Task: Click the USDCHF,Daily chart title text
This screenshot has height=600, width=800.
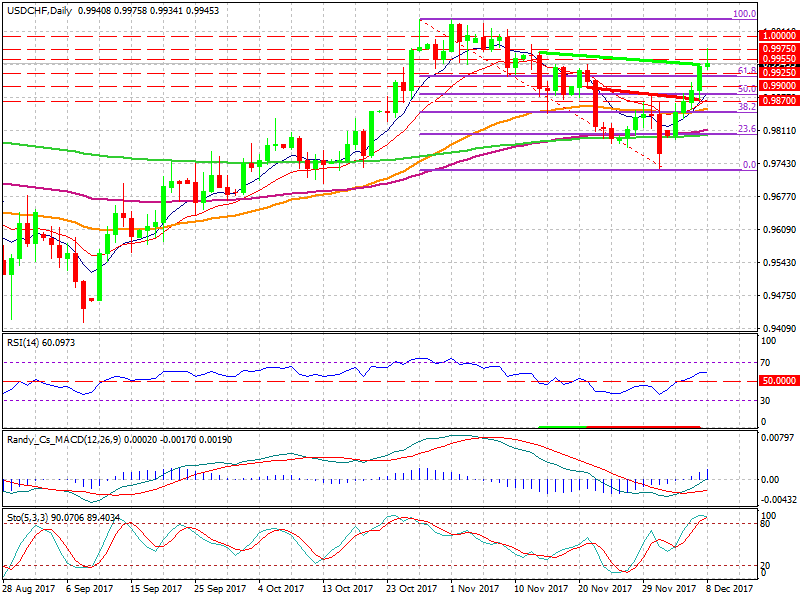Action: [41, 8]
